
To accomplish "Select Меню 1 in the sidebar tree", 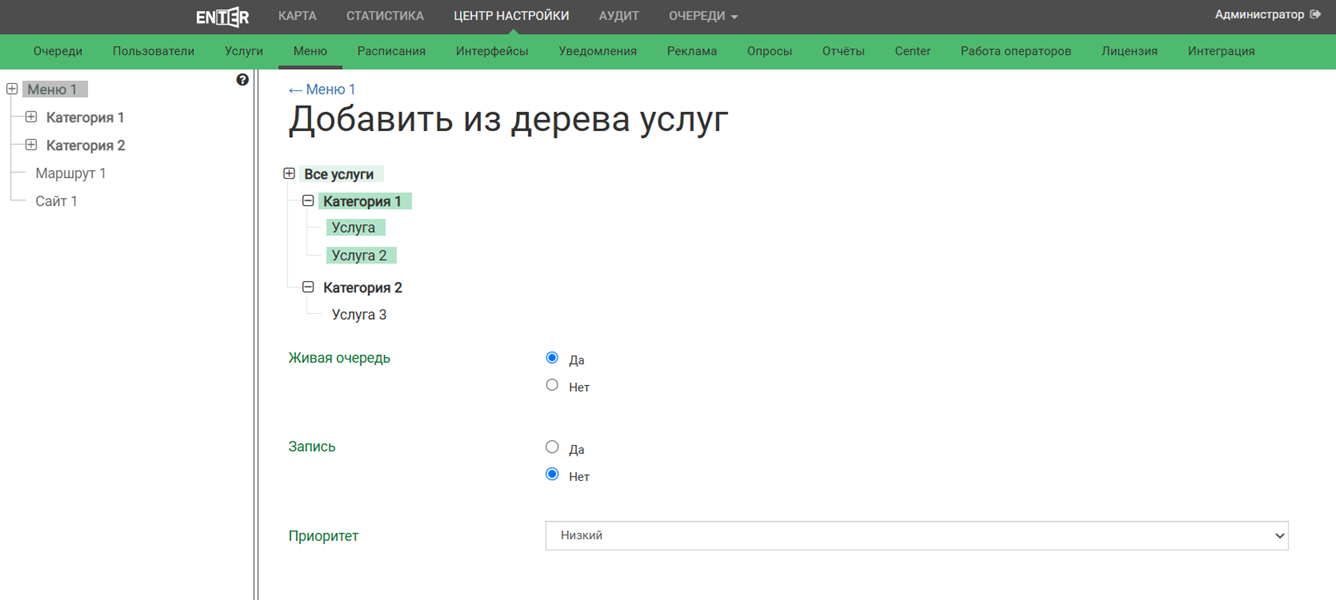I will pos(56,89).
